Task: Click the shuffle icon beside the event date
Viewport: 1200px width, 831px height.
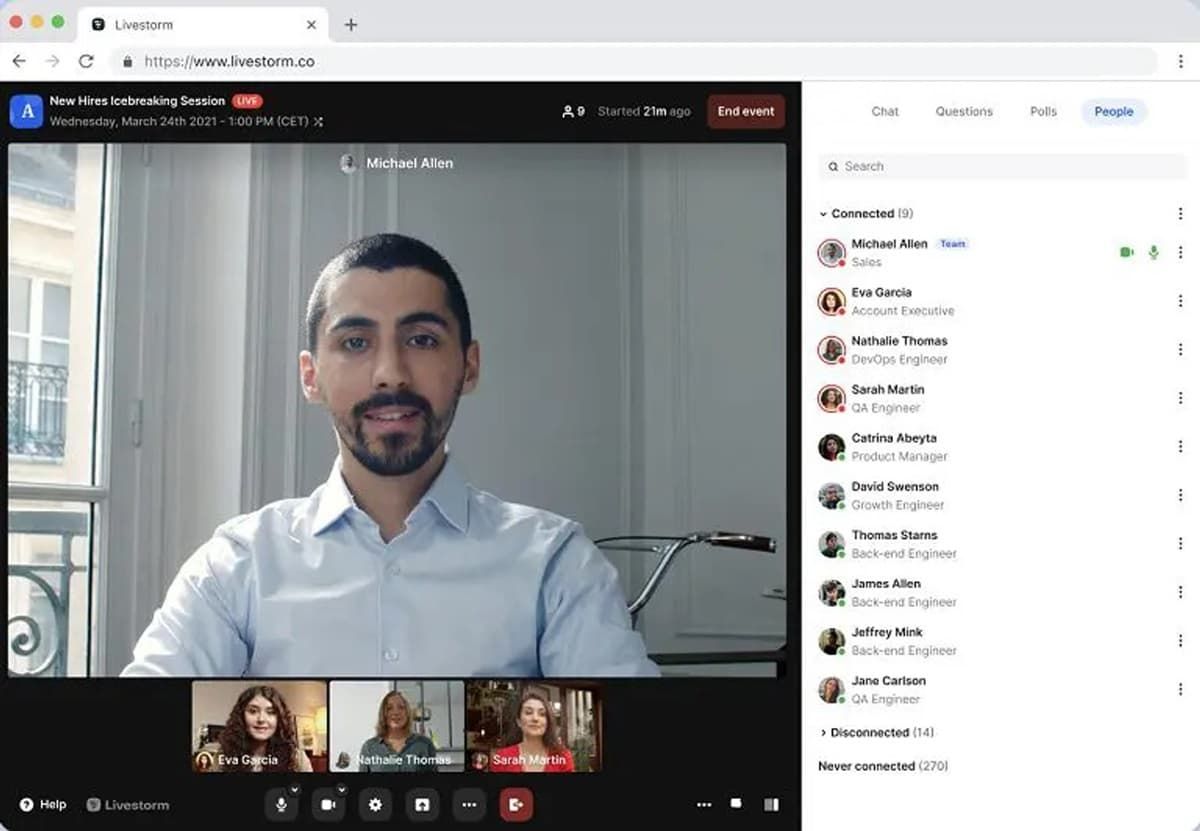Action: pyautogui.click(x=318, y=122)
